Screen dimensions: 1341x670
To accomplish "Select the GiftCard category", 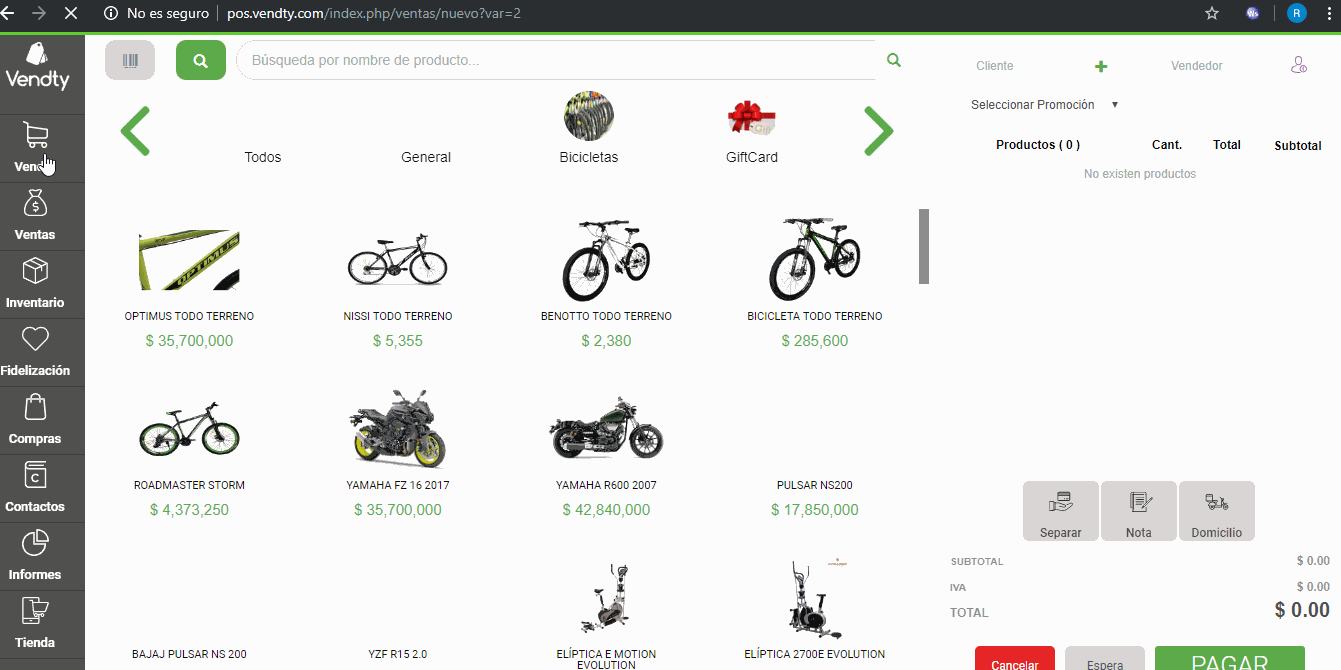I will 752,132.
